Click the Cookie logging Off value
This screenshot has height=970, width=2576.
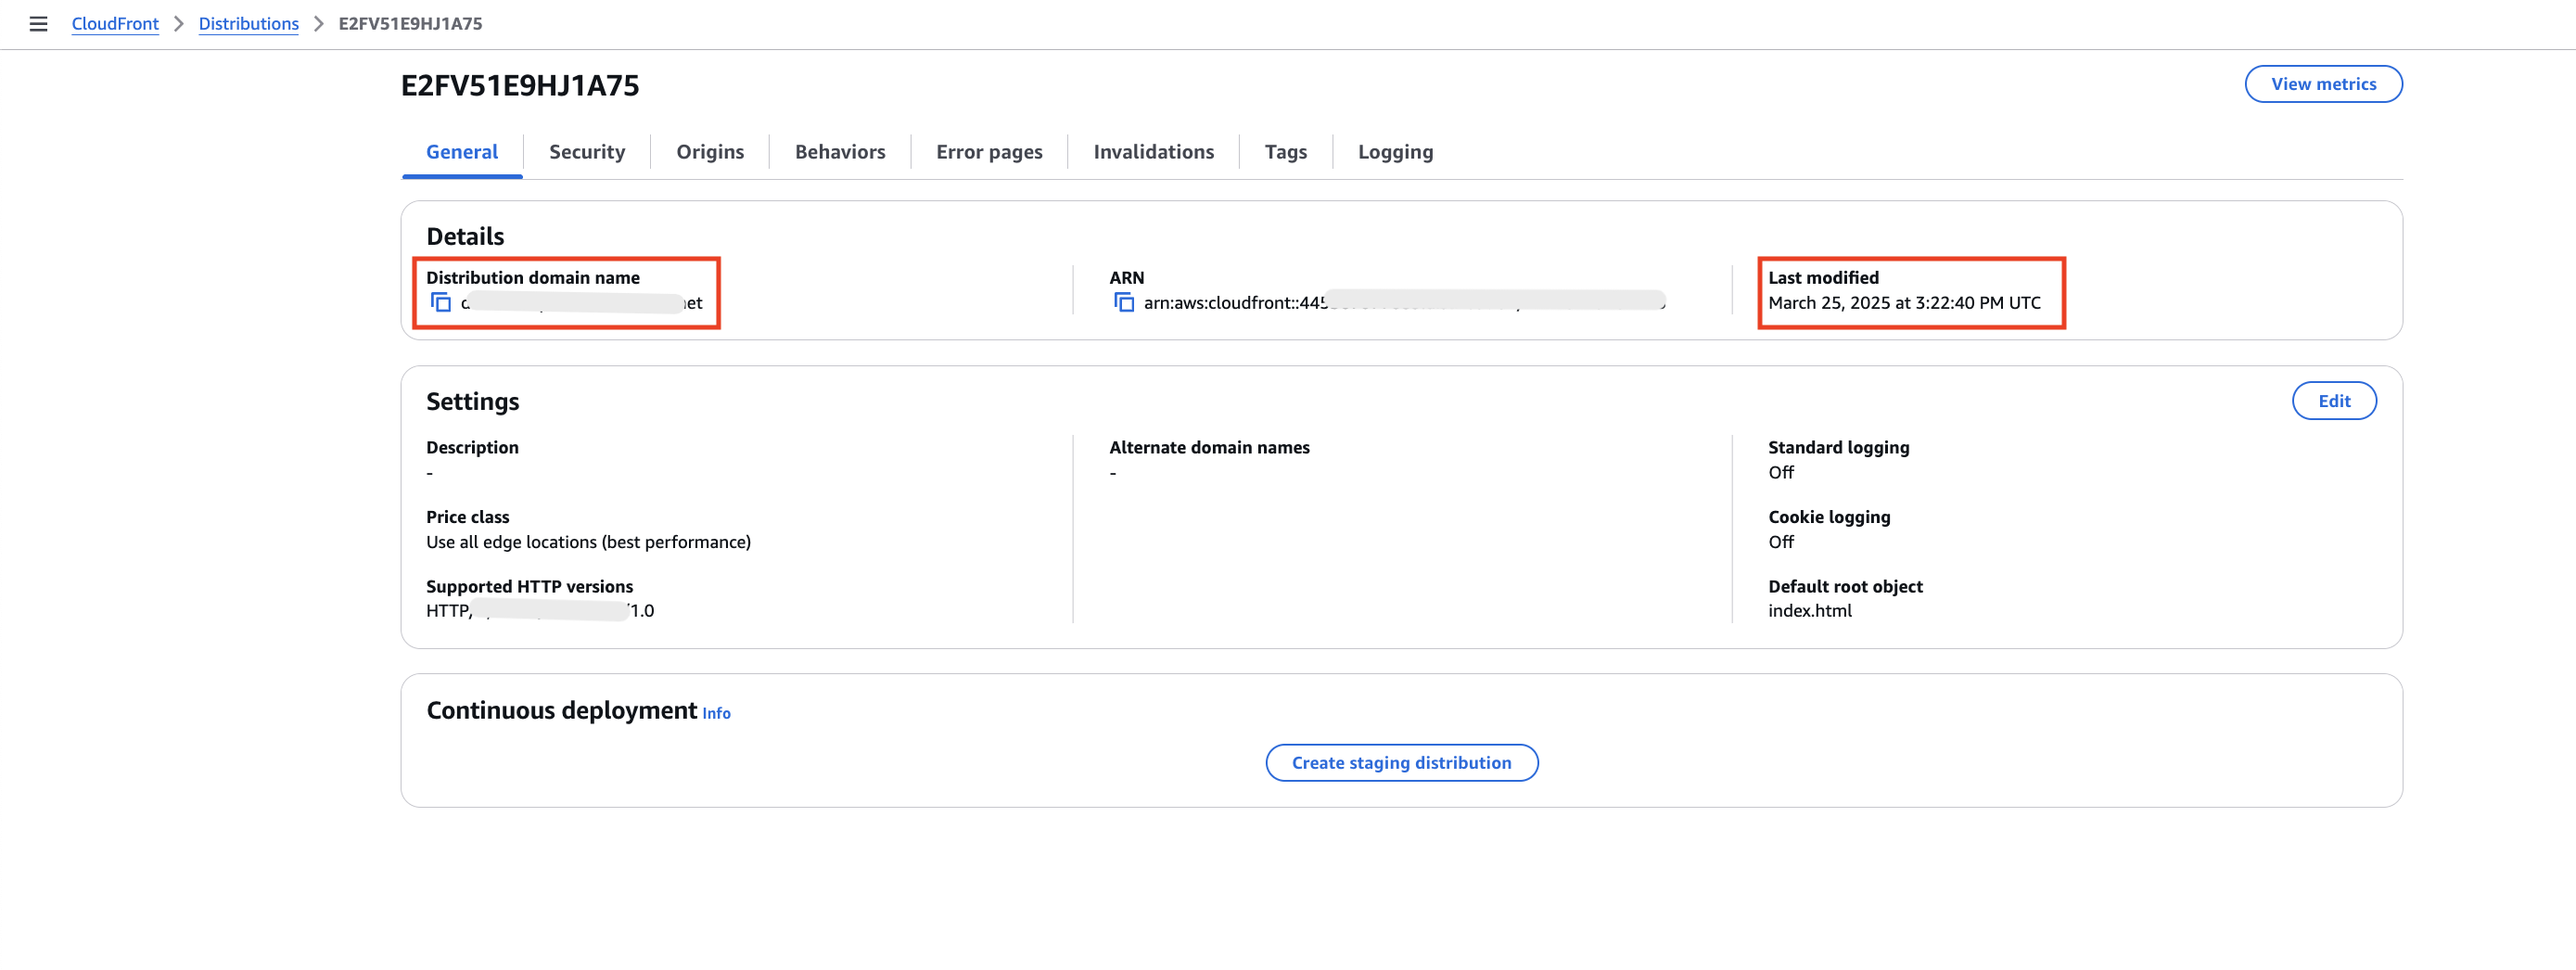pyautogui.click(x=1780, y=542)
